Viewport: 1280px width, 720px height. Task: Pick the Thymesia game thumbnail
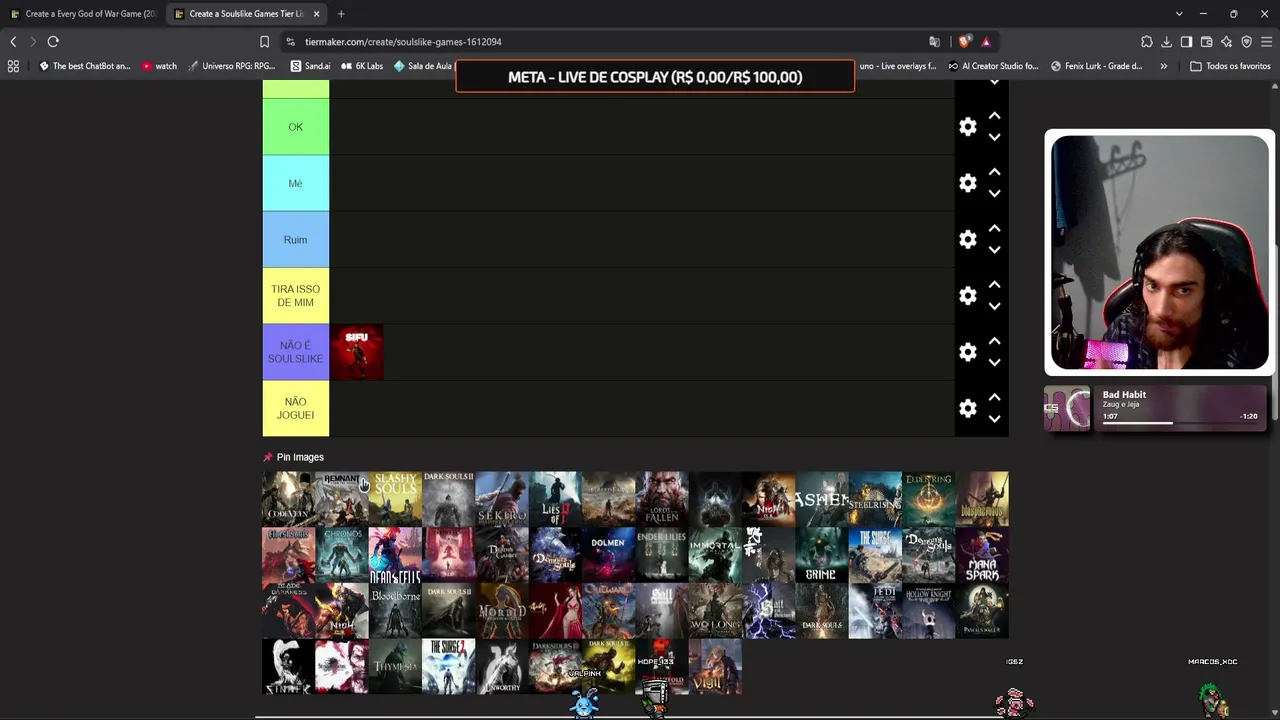tap(395, 667)
